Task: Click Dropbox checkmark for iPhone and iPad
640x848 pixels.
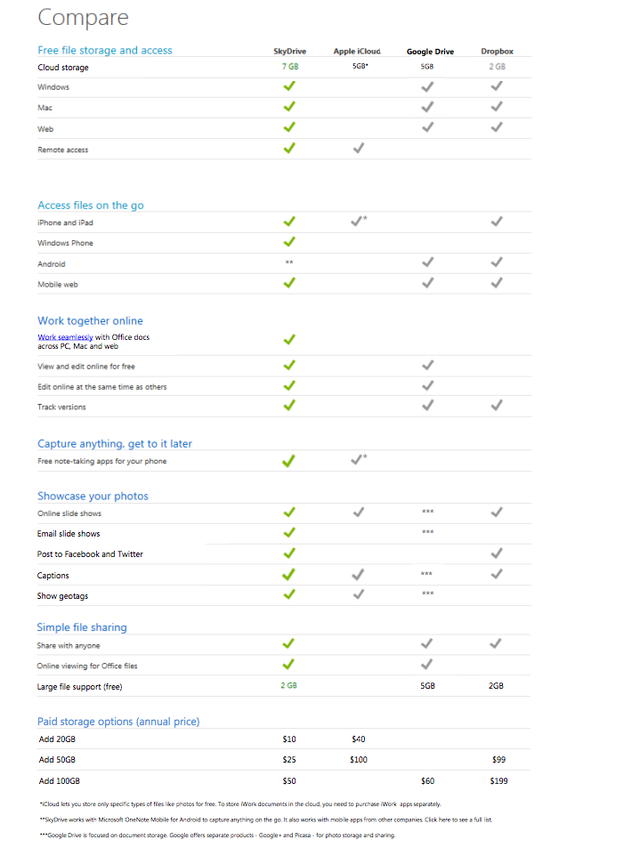Action: click(497, 221)
